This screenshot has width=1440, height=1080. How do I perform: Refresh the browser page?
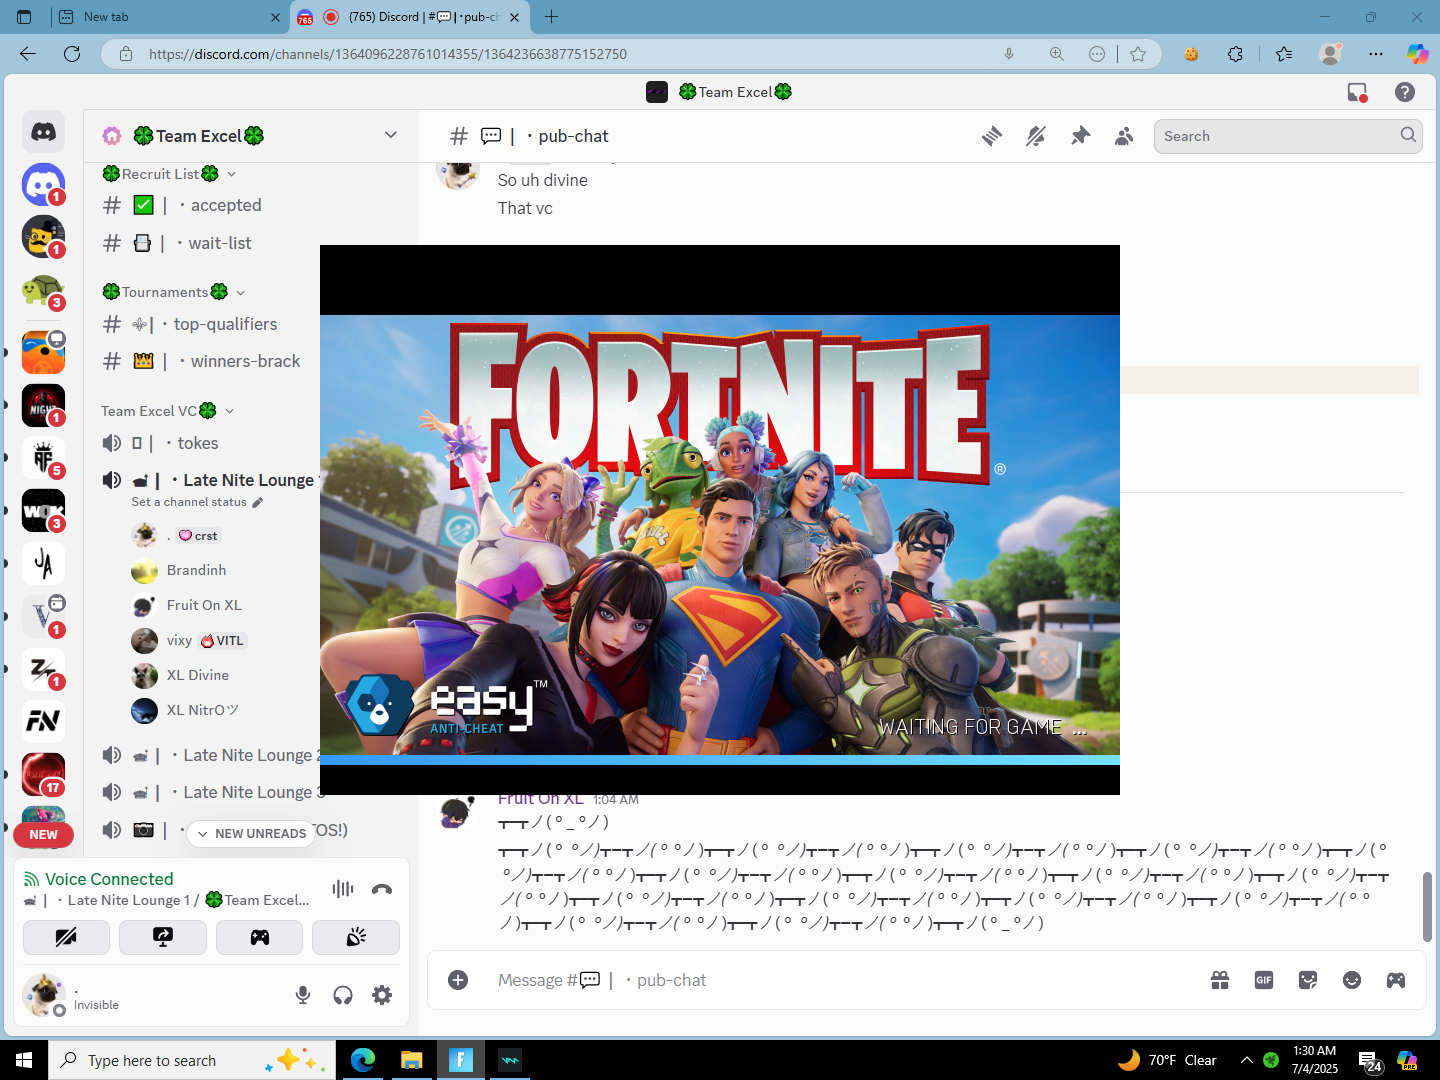point(72,54)
